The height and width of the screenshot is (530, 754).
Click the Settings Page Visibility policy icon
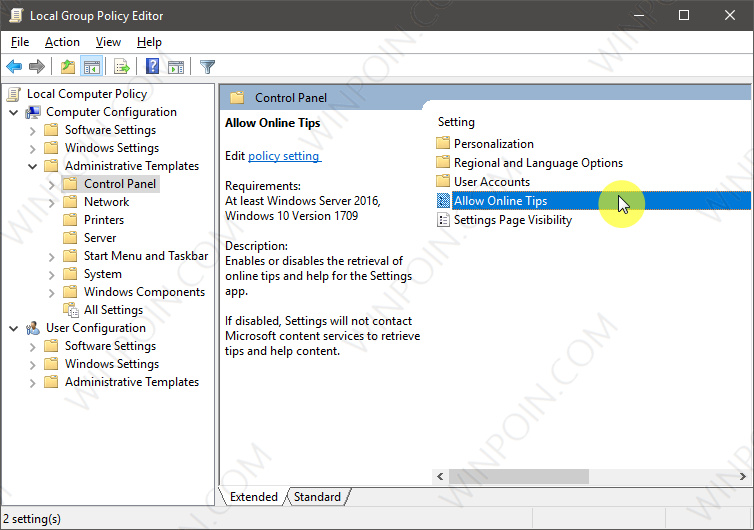click(443, 220)
